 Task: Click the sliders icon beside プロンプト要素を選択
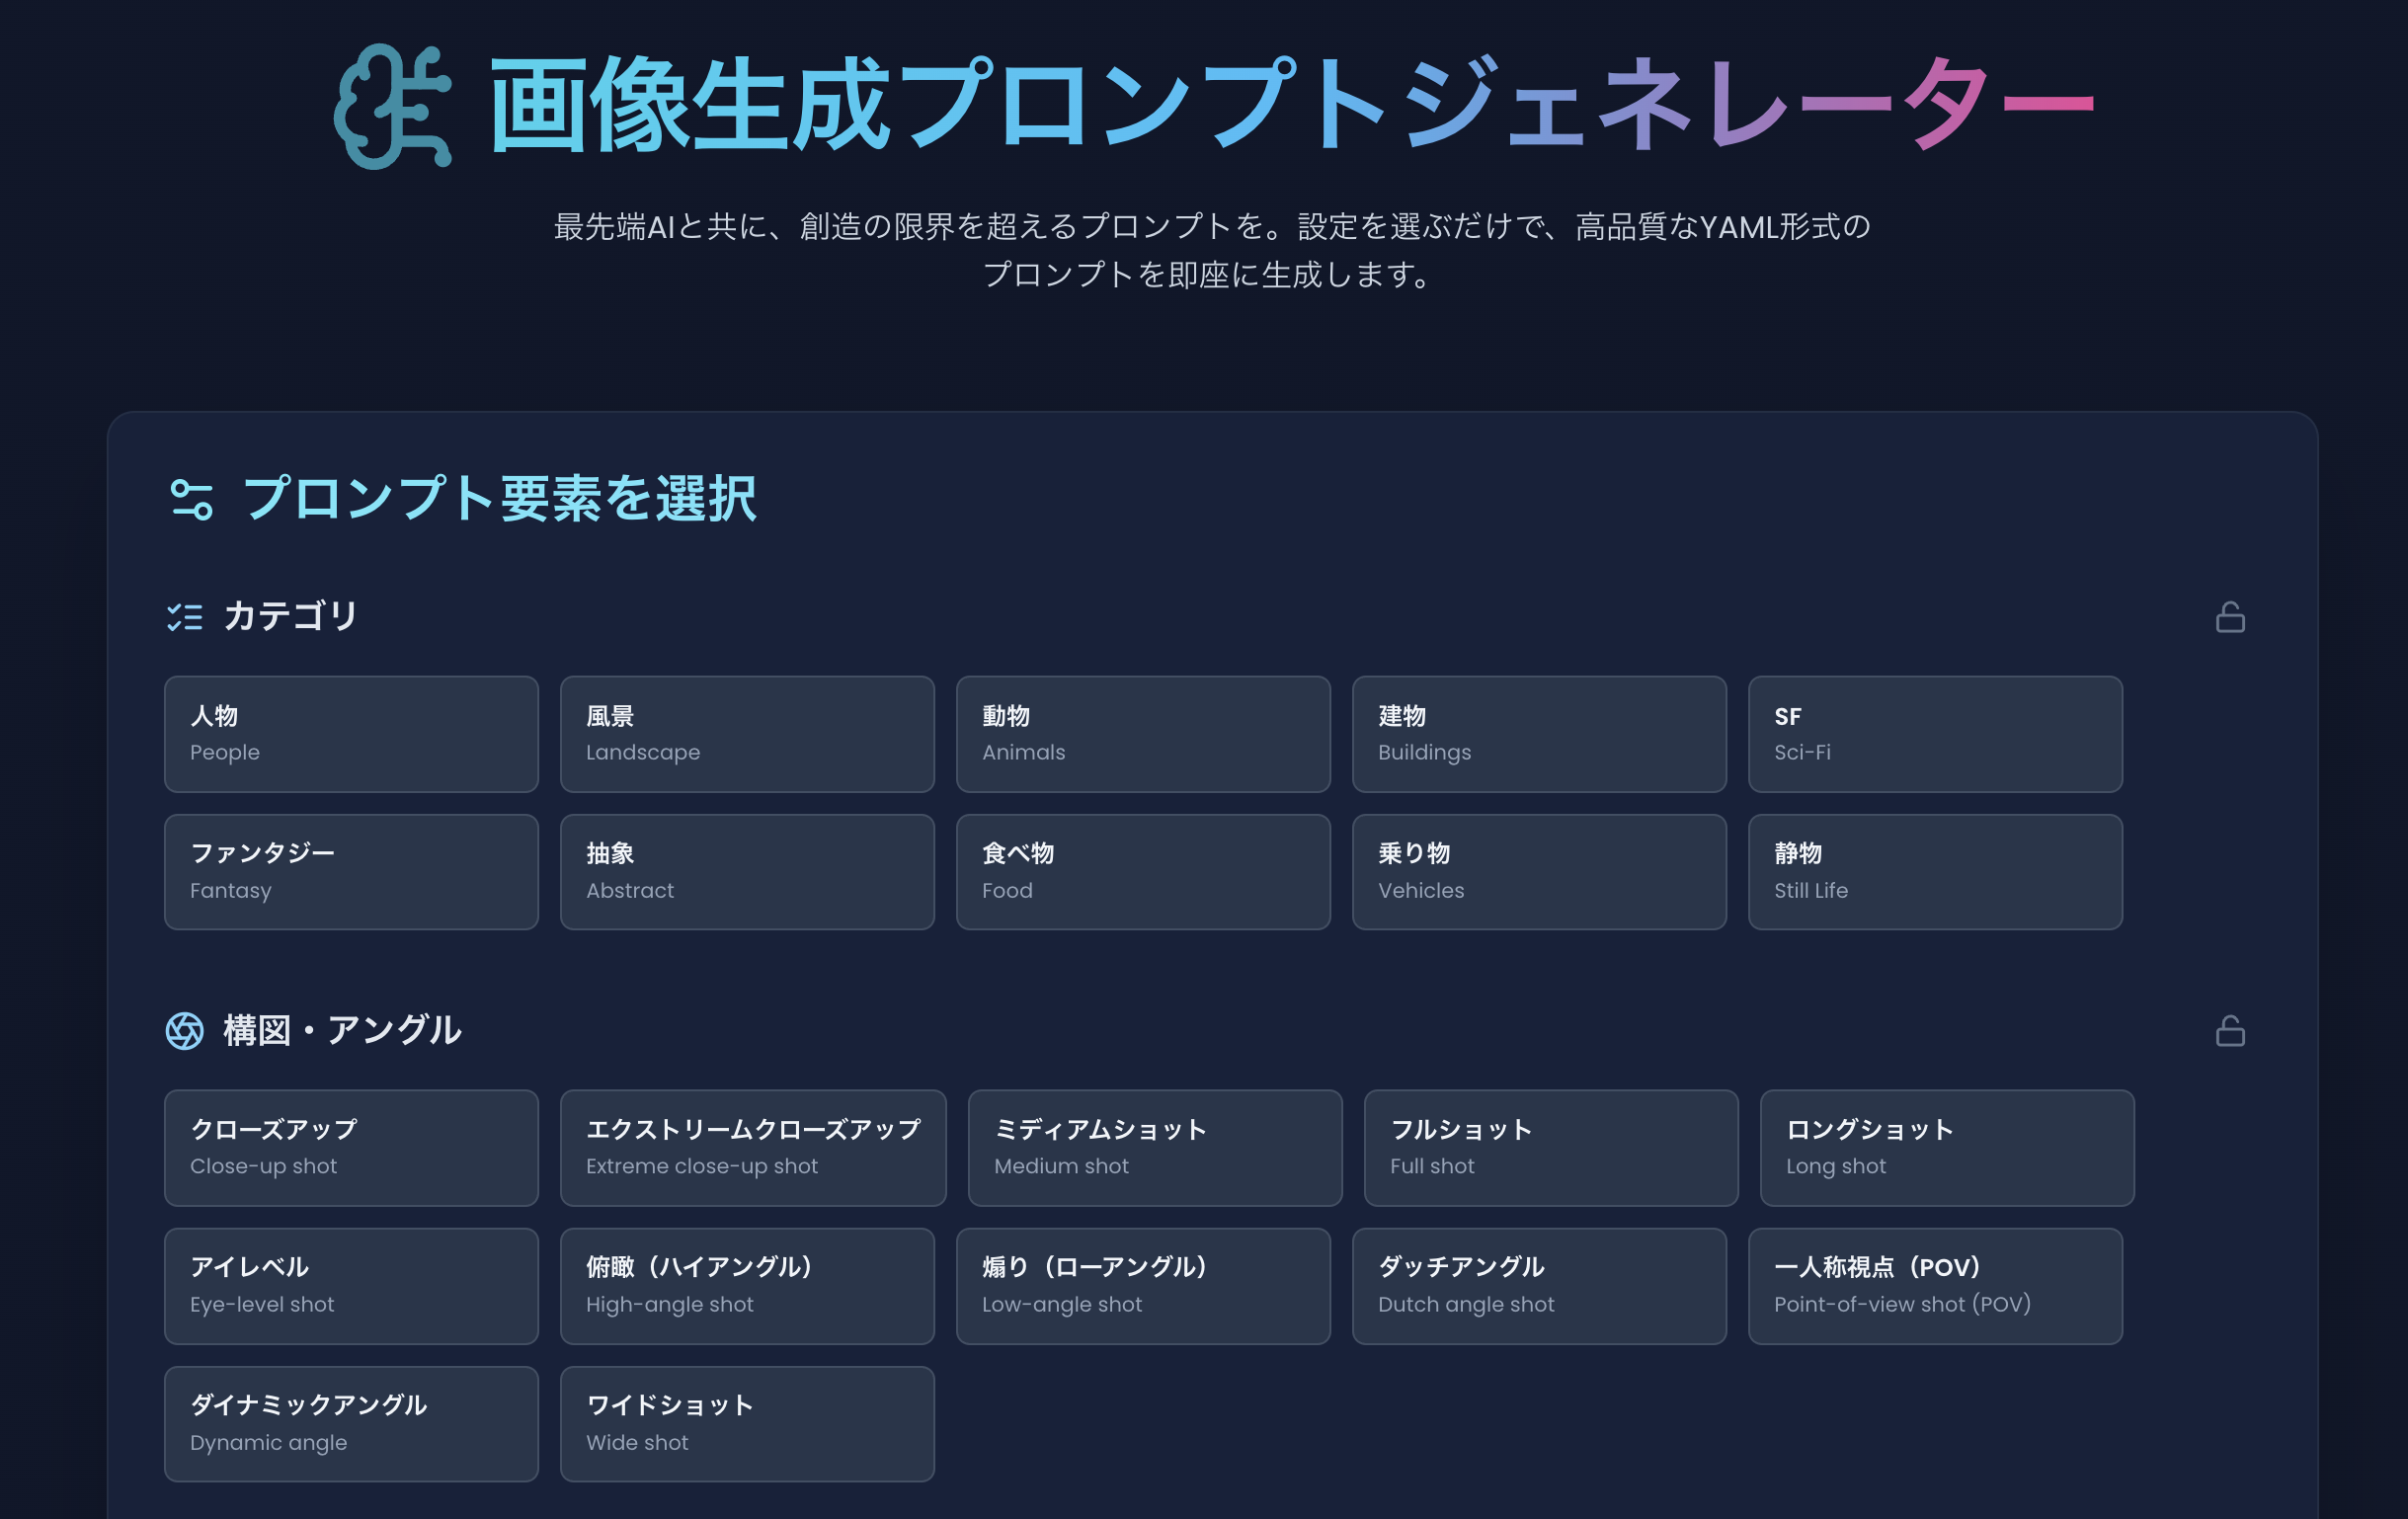191,500
